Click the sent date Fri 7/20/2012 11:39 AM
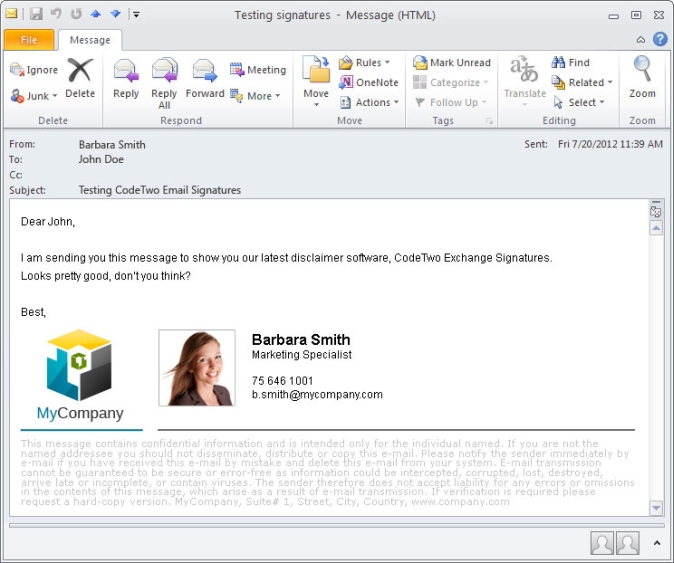 tap(610, 144)
